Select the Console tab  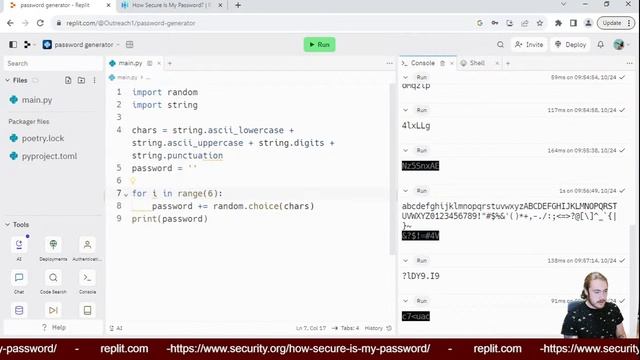[422, 63]
